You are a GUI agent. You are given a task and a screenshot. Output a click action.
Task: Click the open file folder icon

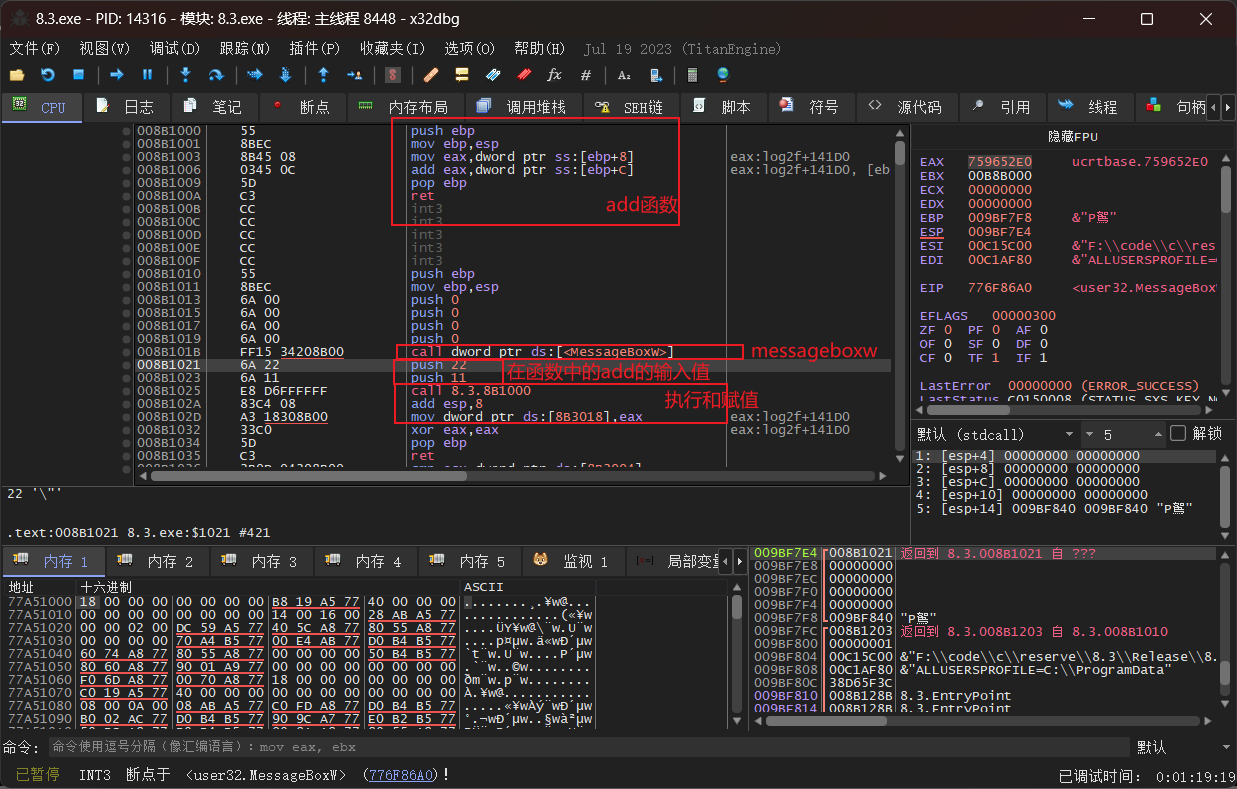(17, 75)
